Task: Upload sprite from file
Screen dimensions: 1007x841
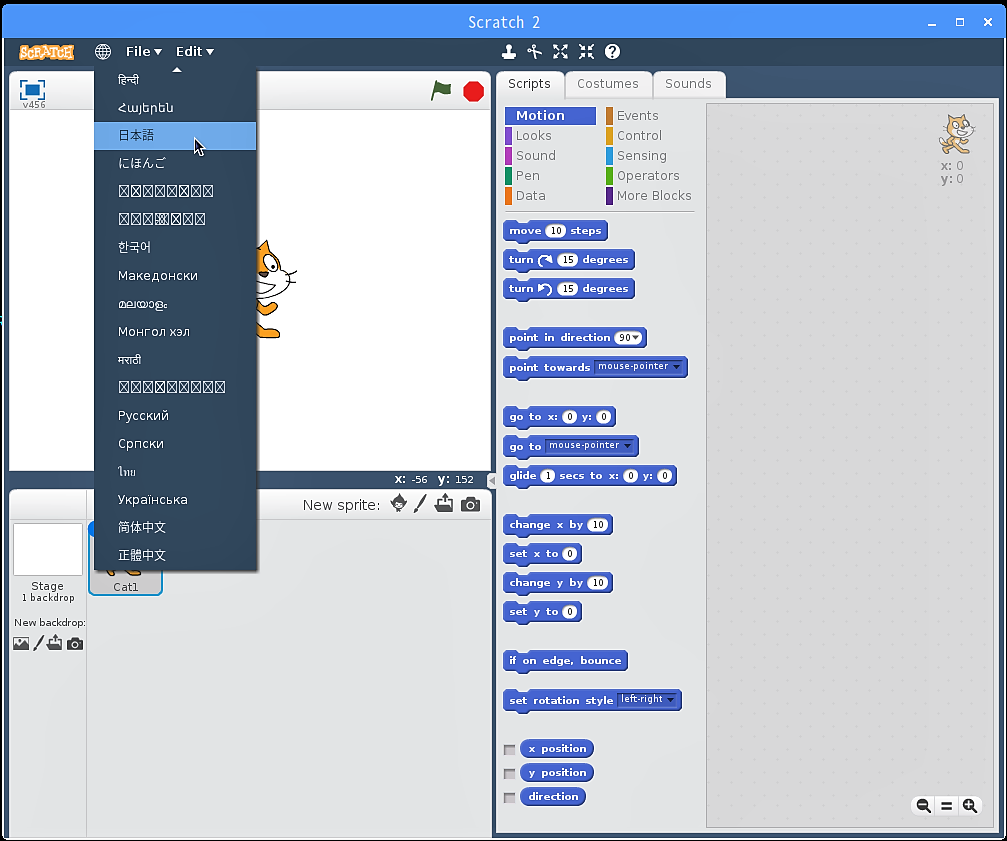Action: (x=444, y=504)
